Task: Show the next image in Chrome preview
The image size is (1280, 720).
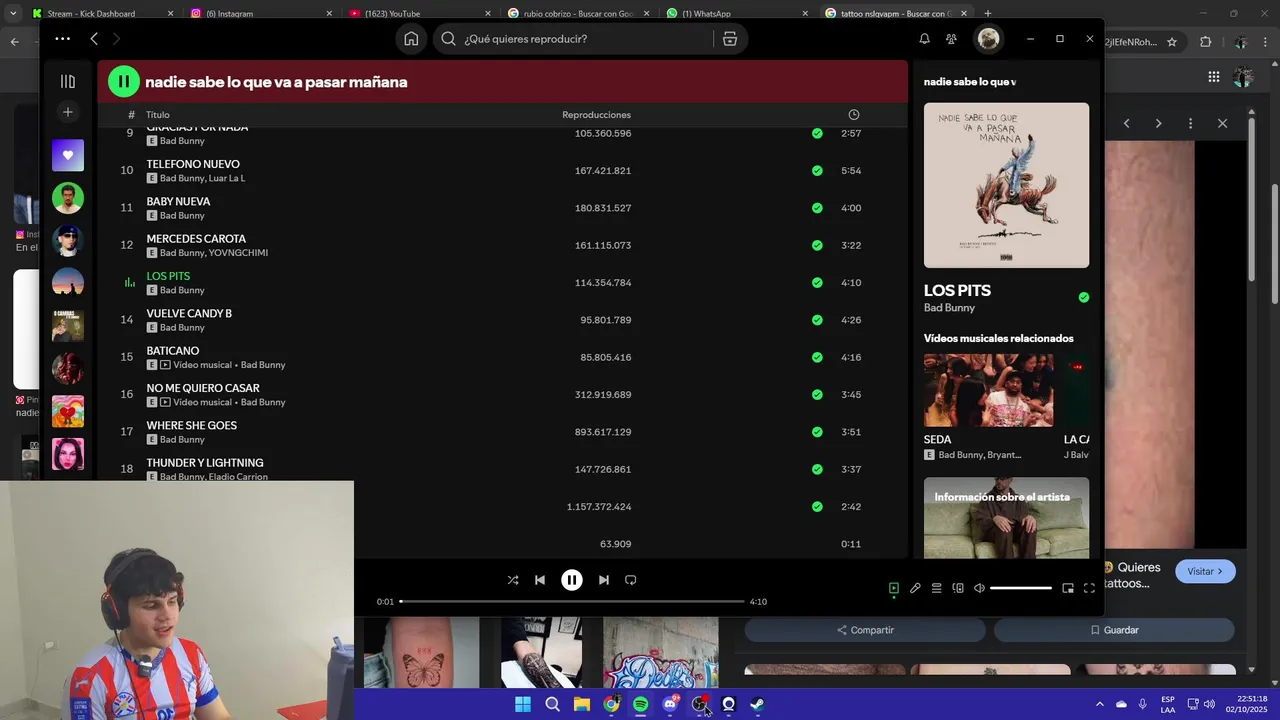Action: 1158,123
